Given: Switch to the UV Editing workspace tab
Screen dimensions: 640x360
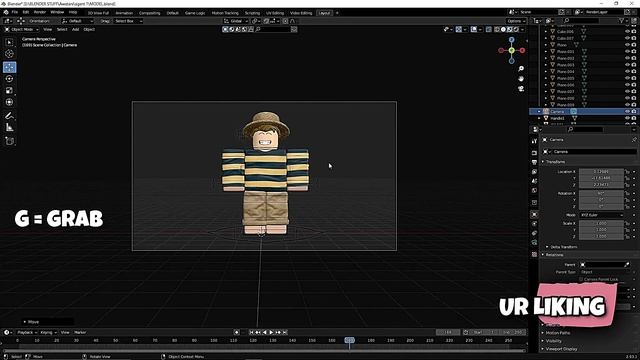Looking at the screenshot, I should tap(275, 13).
